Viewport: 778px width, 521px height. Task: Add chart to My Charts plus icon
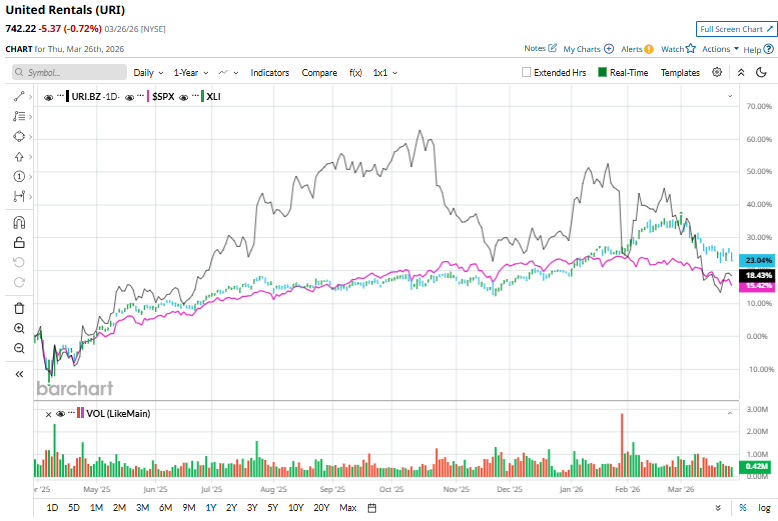pyautogui.click(x=609, y=49)
